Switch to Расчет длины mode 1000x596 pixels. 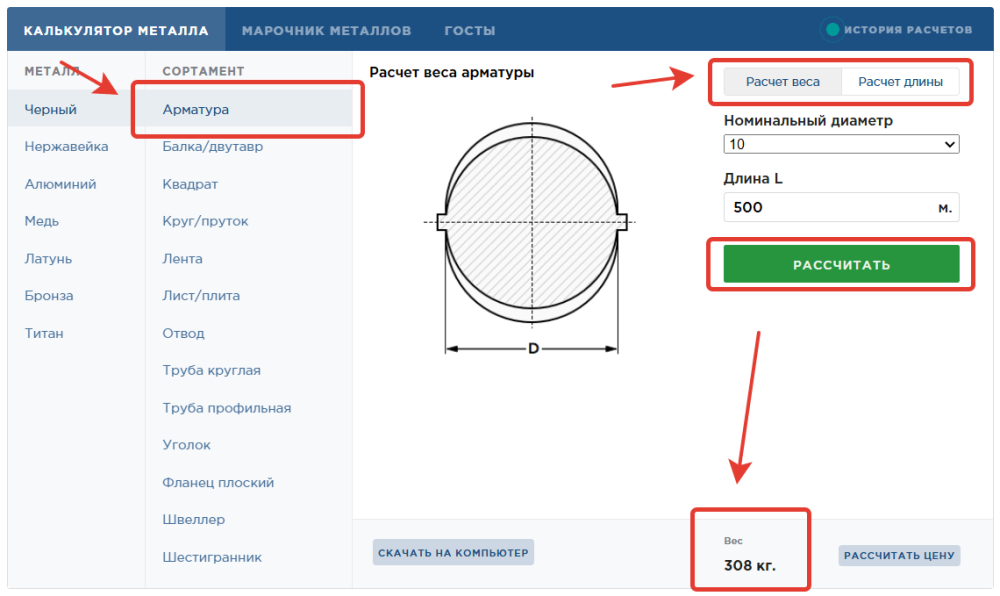point(900,82)
